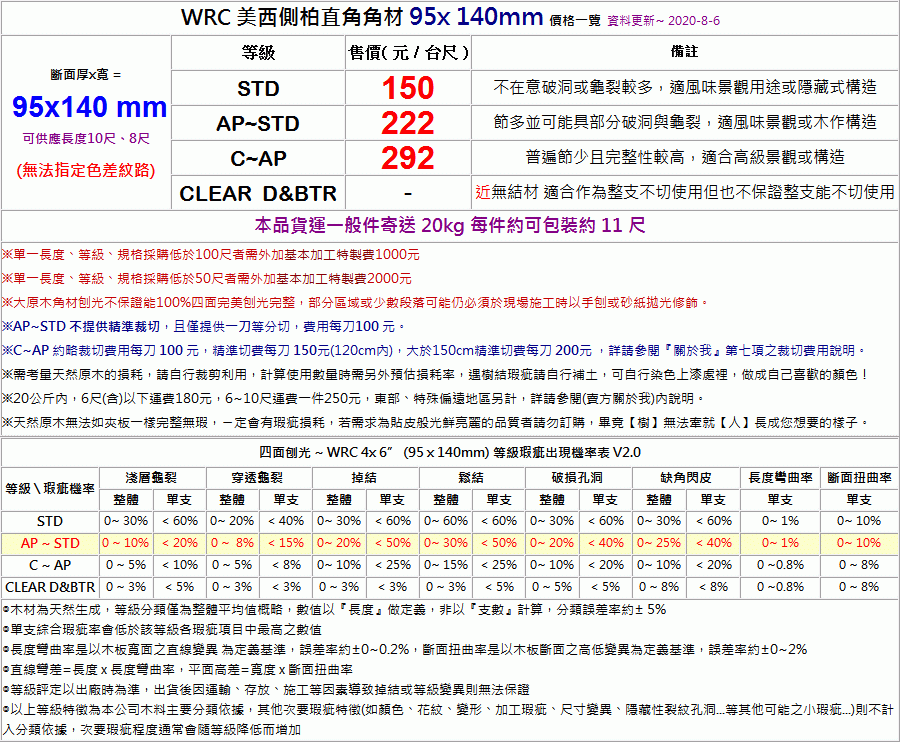Click the '鬆結' column header
Screen dimensions: 900x742
click(471, 477)
